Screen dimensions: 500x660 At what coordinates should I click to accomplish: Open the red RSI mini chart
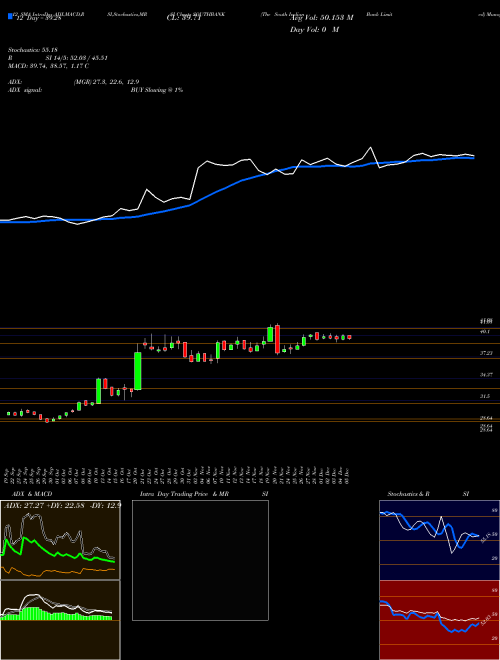(x=439, y=620)
